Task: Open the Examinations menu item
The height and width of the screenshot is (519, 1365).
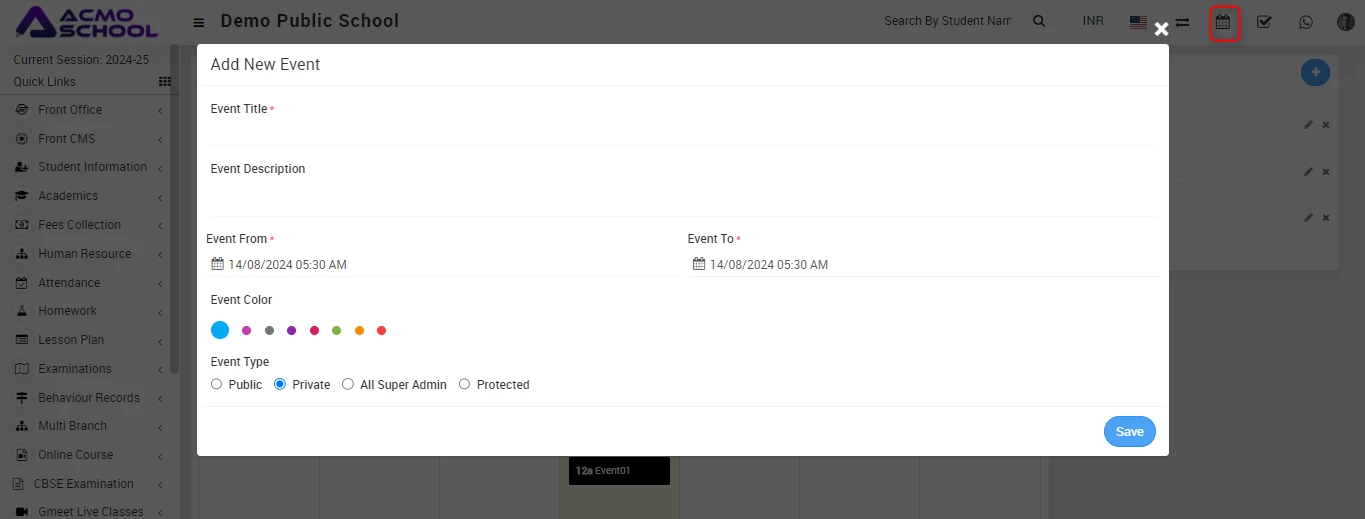Action: [x=75, y=369]
